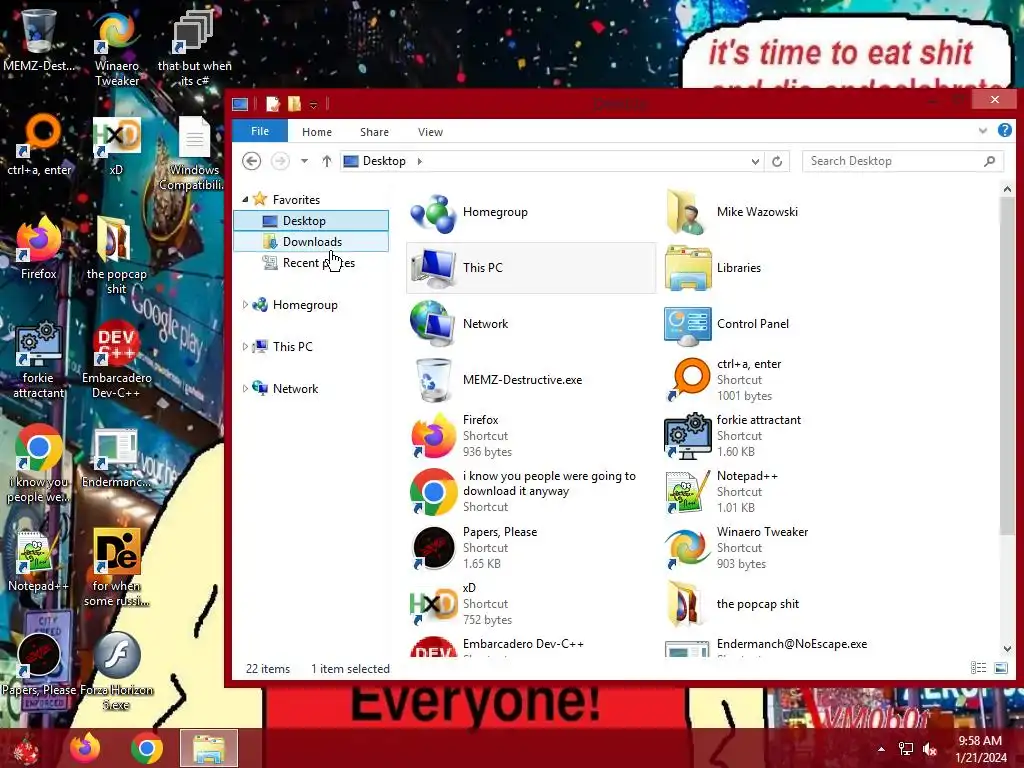Open the taskbar clock 9:58 AM
This screenshot has width=1024, height=768.
980,749
